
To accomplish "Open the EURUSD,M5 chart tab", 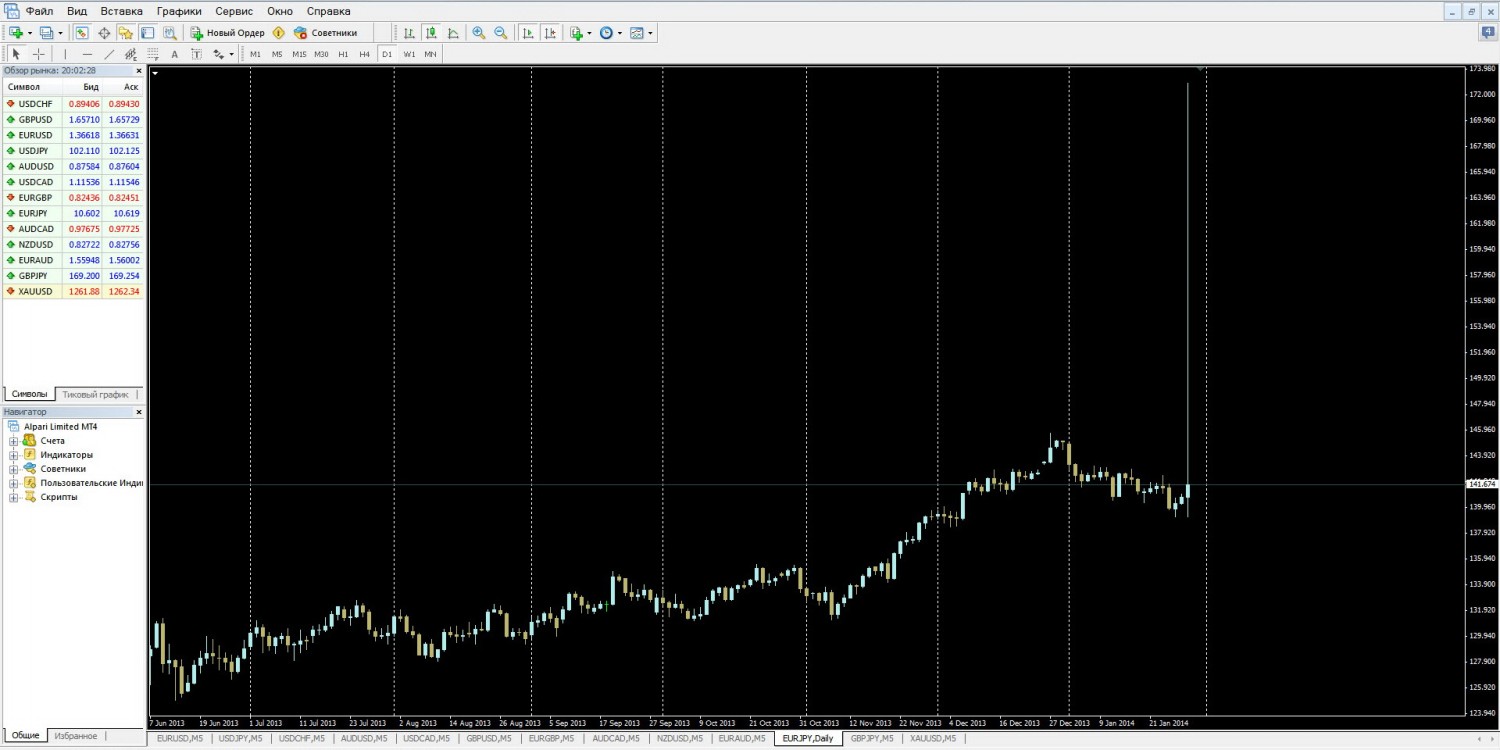I will [180, 738].
